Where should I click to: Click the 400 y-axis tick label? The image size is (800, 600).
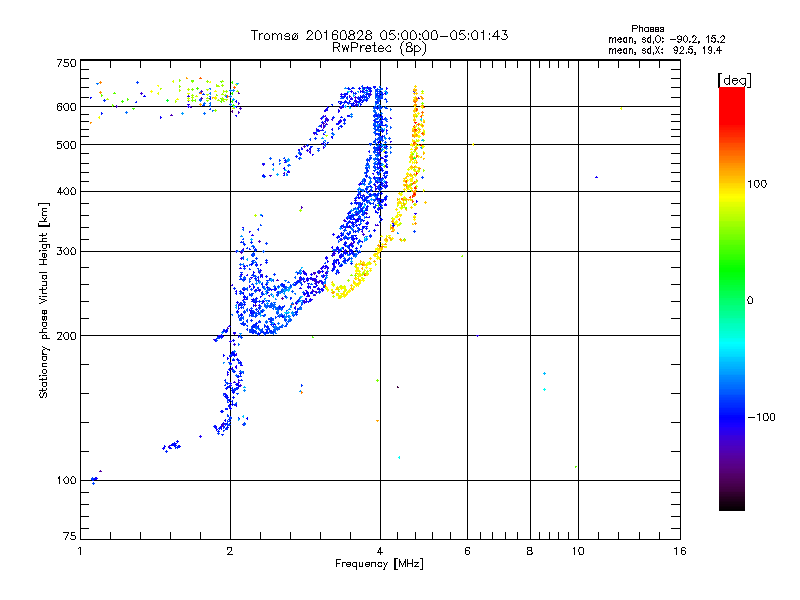coord(67,191)
